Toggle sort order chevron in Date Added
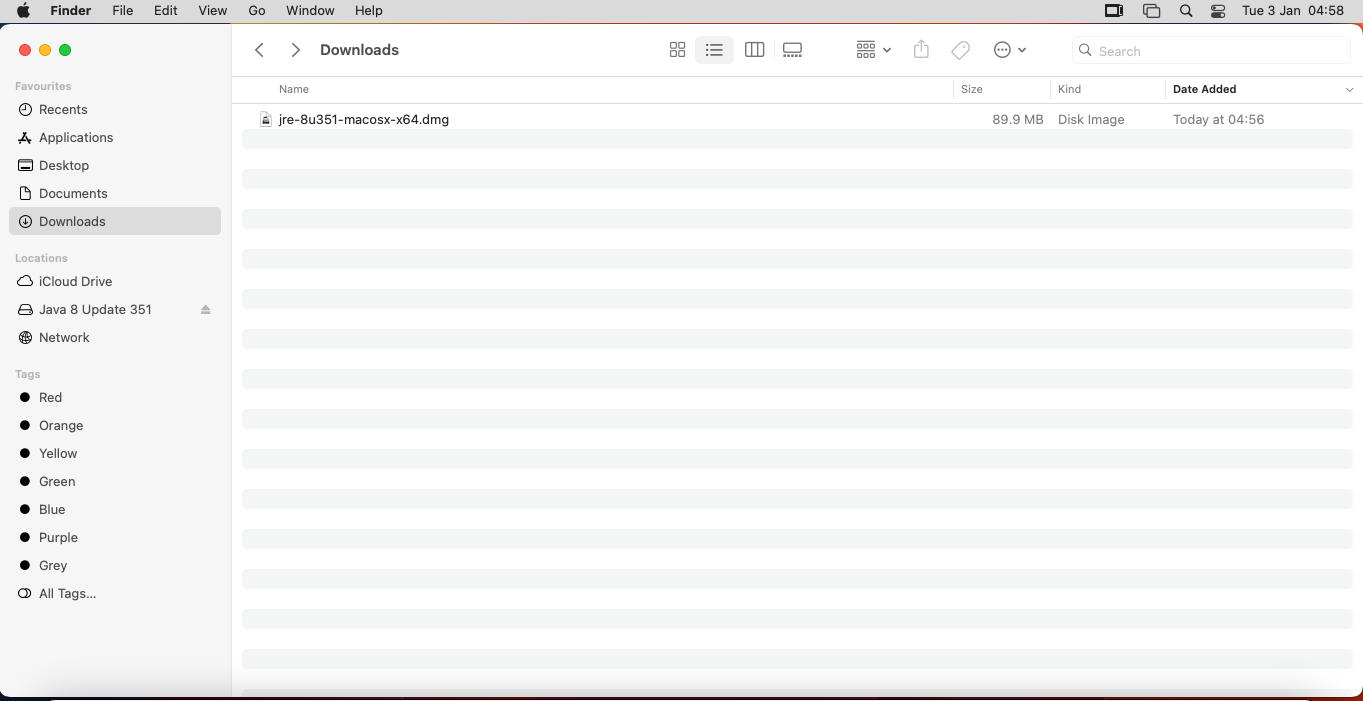Screen dimensions: 1363x701 1349,90
